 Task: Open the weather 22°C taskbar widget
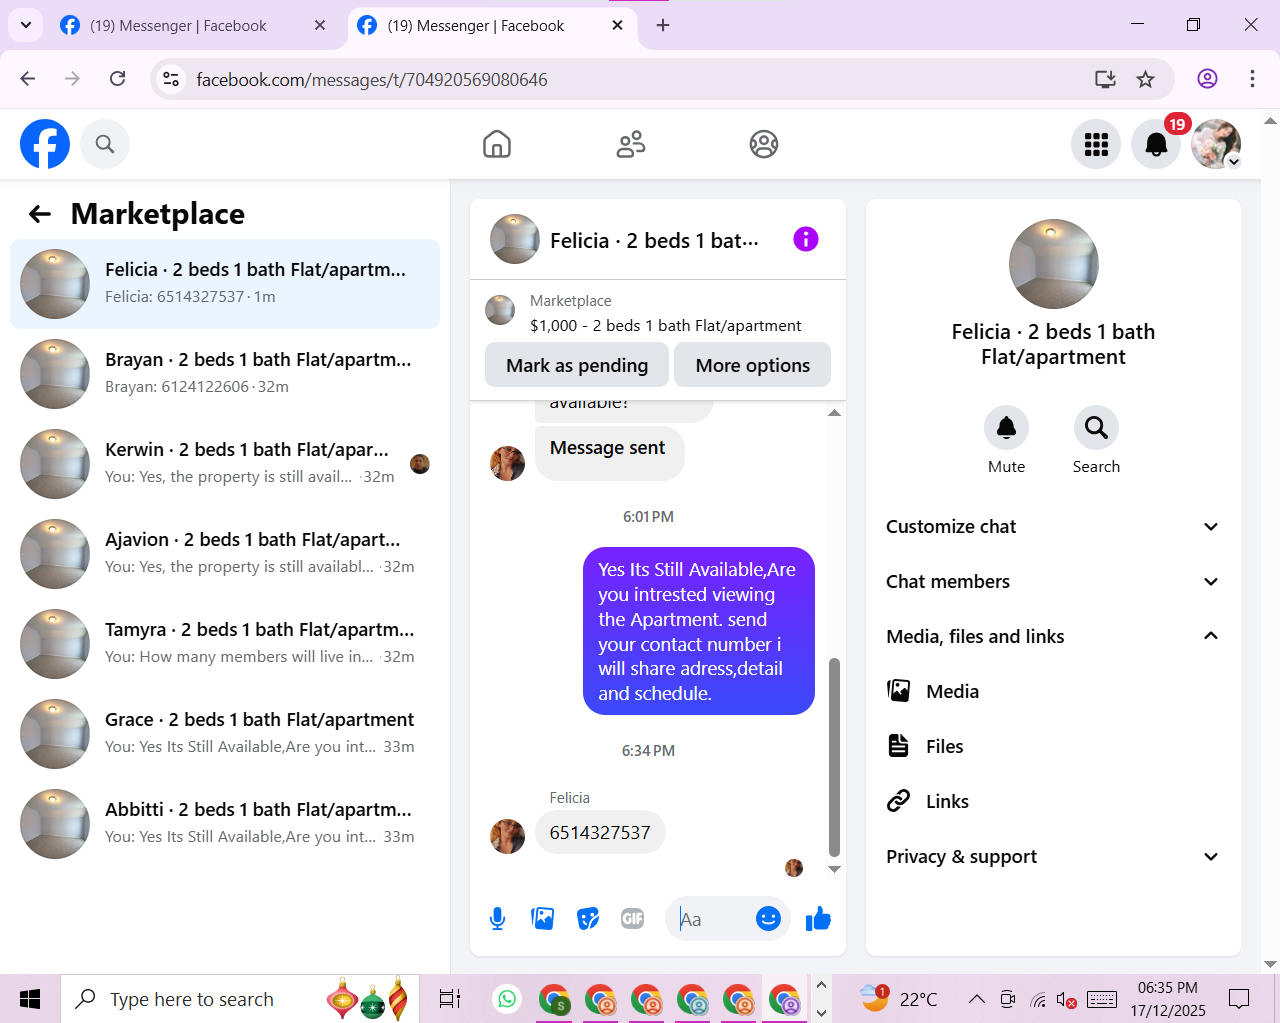[899, 999]
